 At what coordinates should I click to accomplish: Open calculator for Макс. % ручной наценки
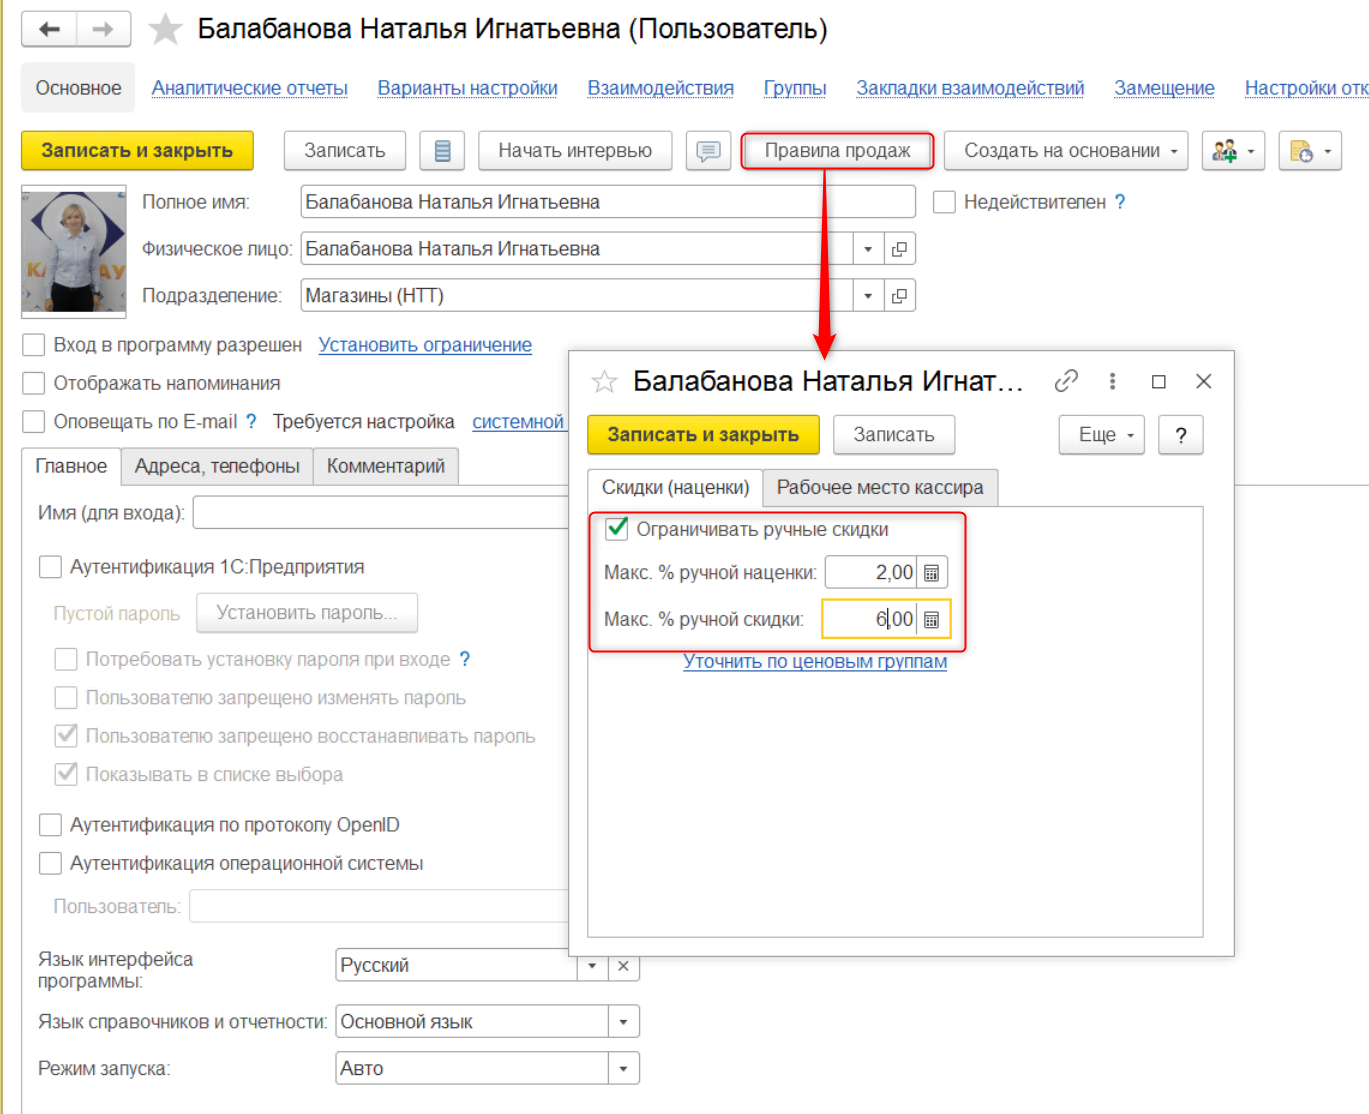click(931, 573)
